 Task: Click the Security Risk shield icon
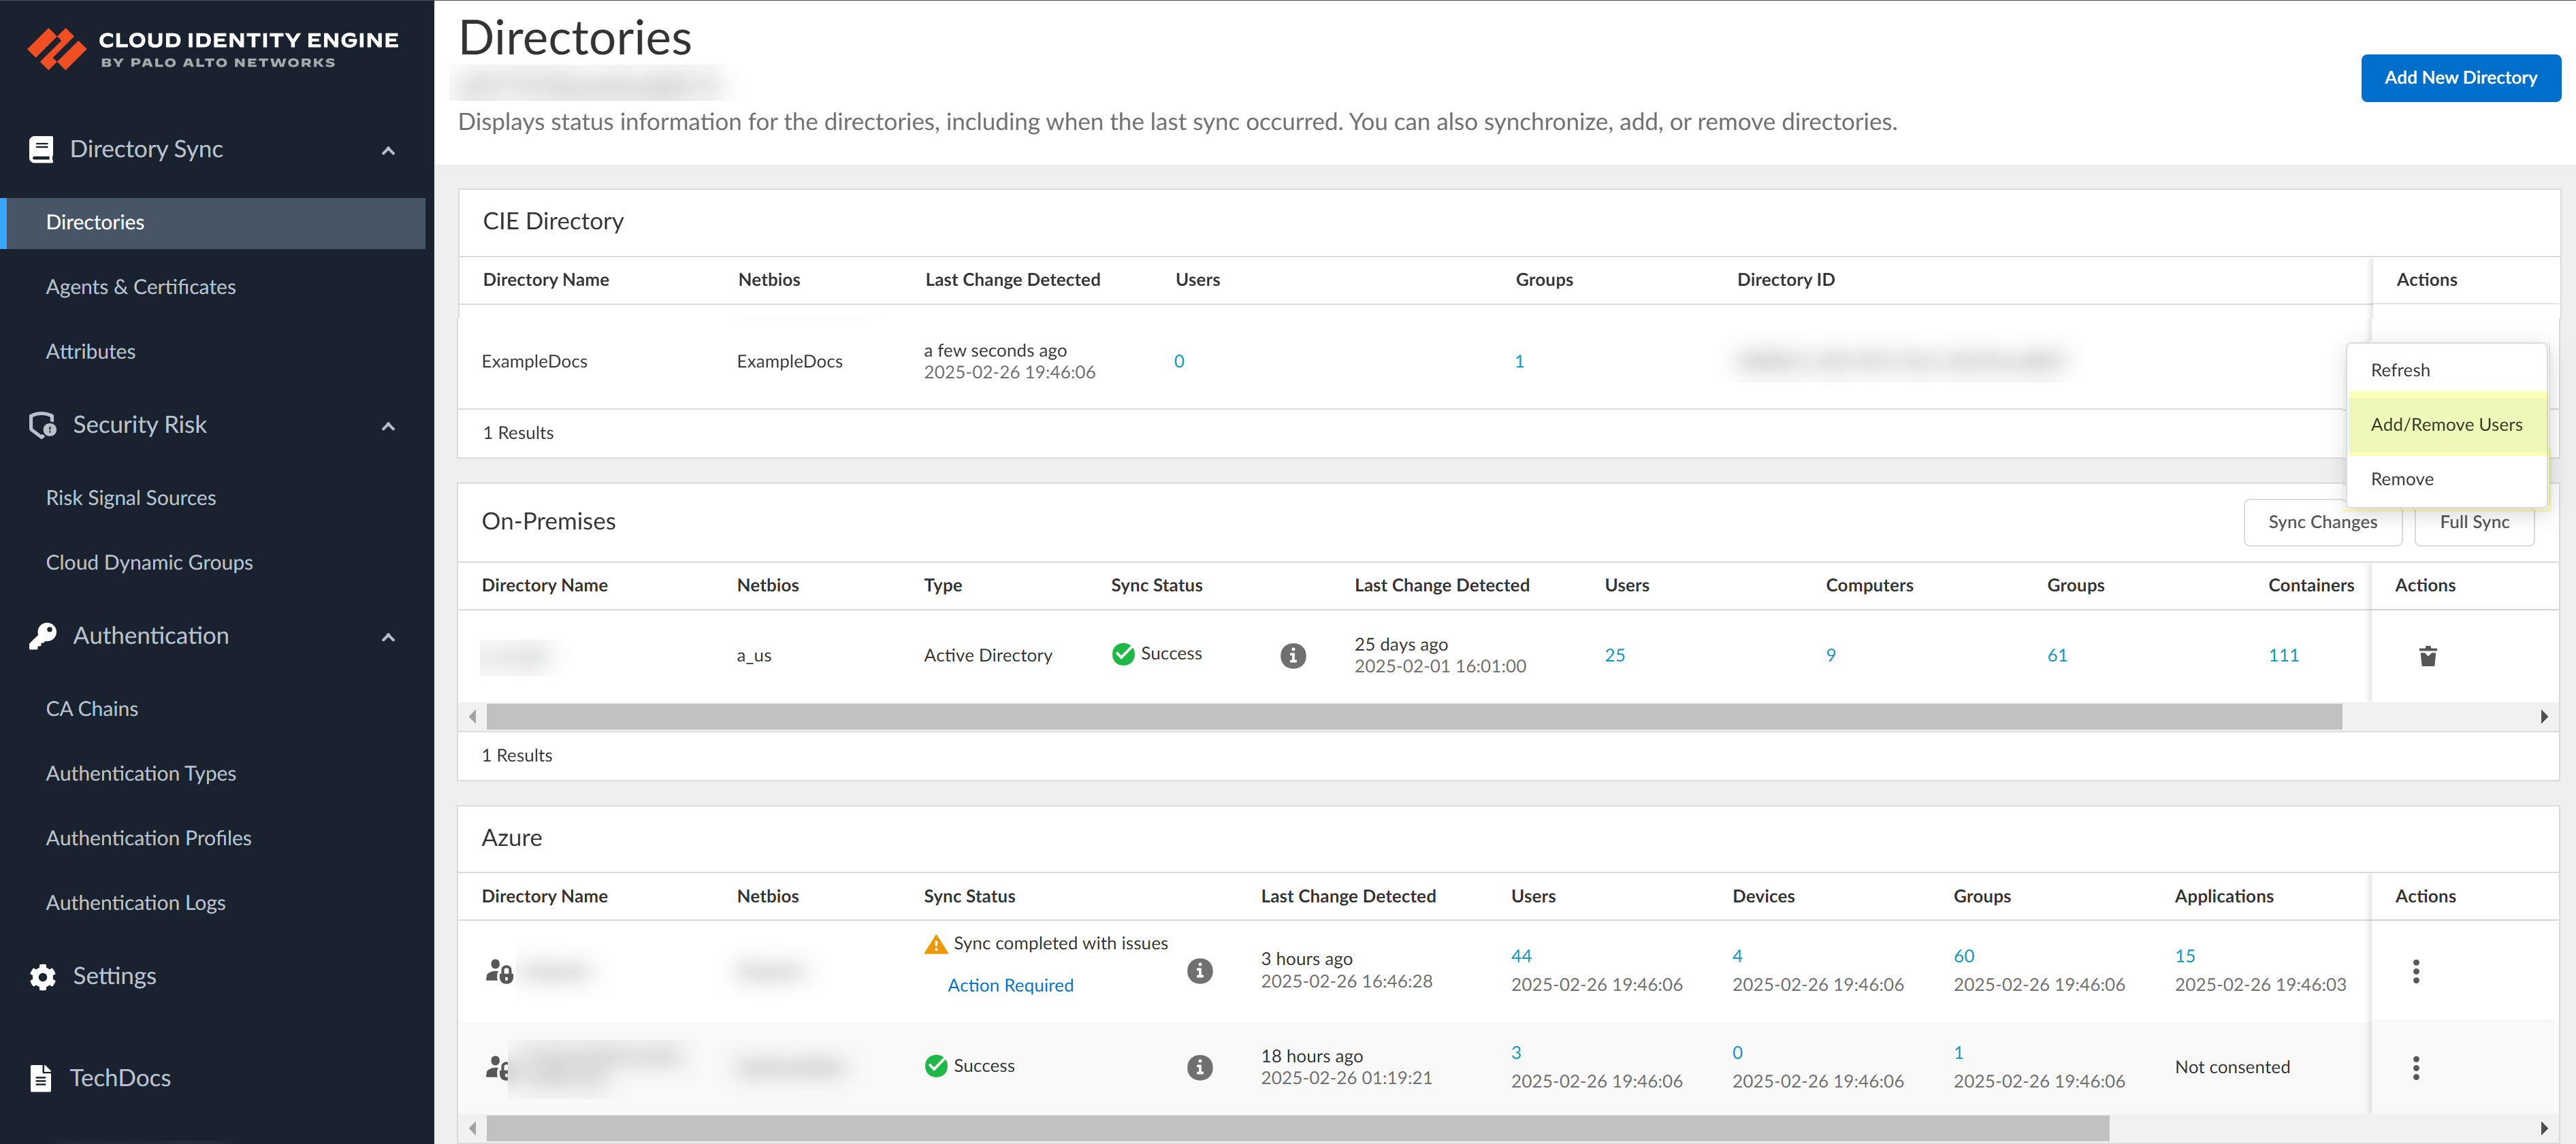coord(41,424)
